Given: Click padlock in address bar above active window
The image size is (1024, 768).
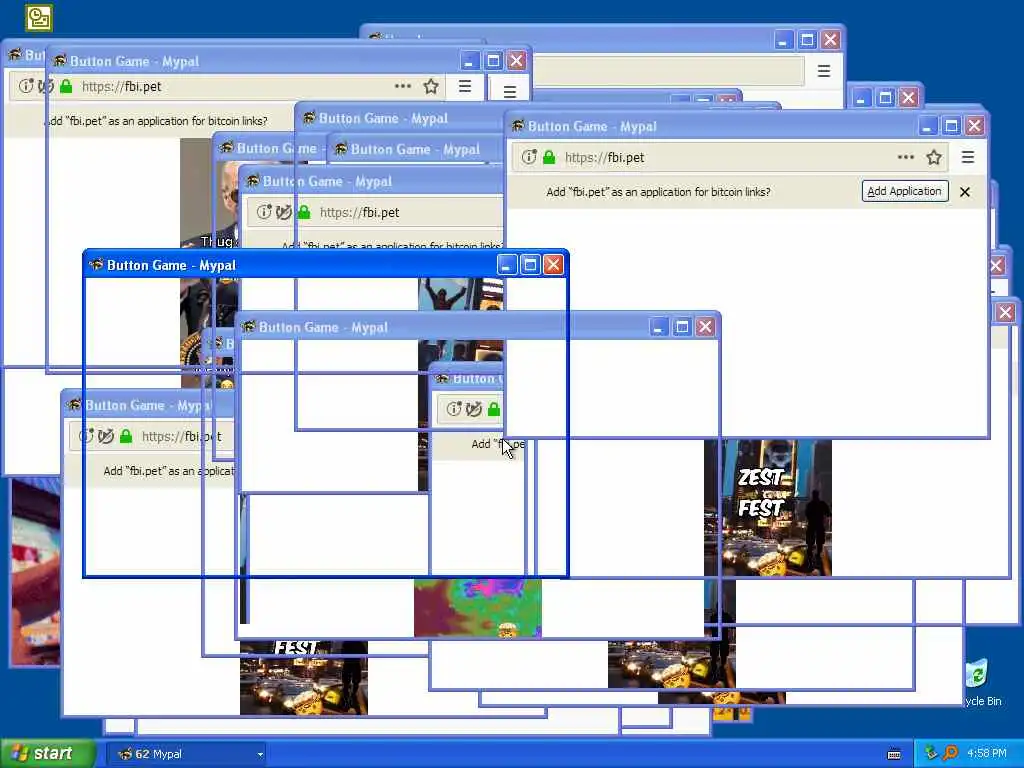Looking at the screenshot, I should pos(304,212).
